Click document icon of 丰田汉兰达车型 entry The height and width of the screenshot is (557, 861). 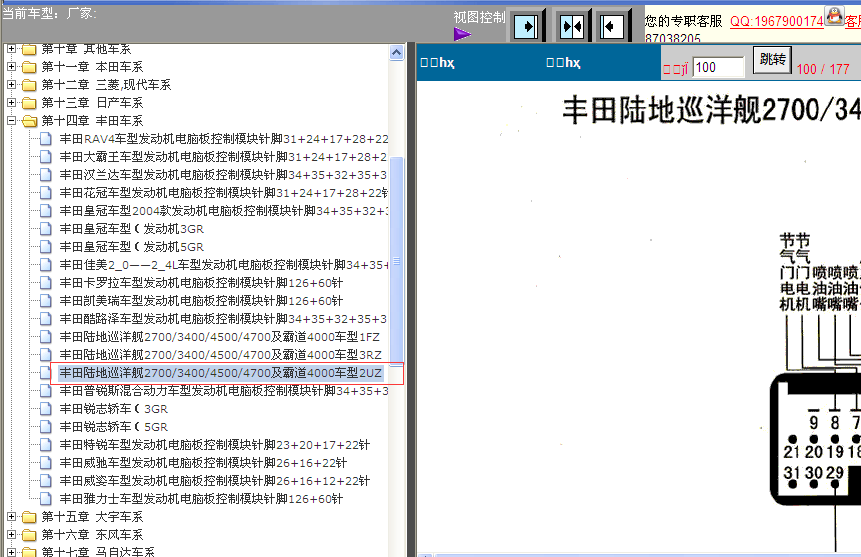click(x=46, y=175)
